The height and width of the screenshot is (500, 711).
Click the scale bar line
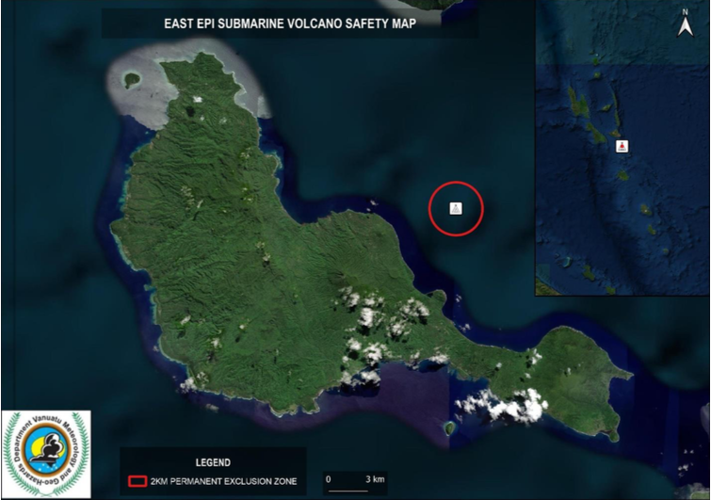click(x=348, y=490)
